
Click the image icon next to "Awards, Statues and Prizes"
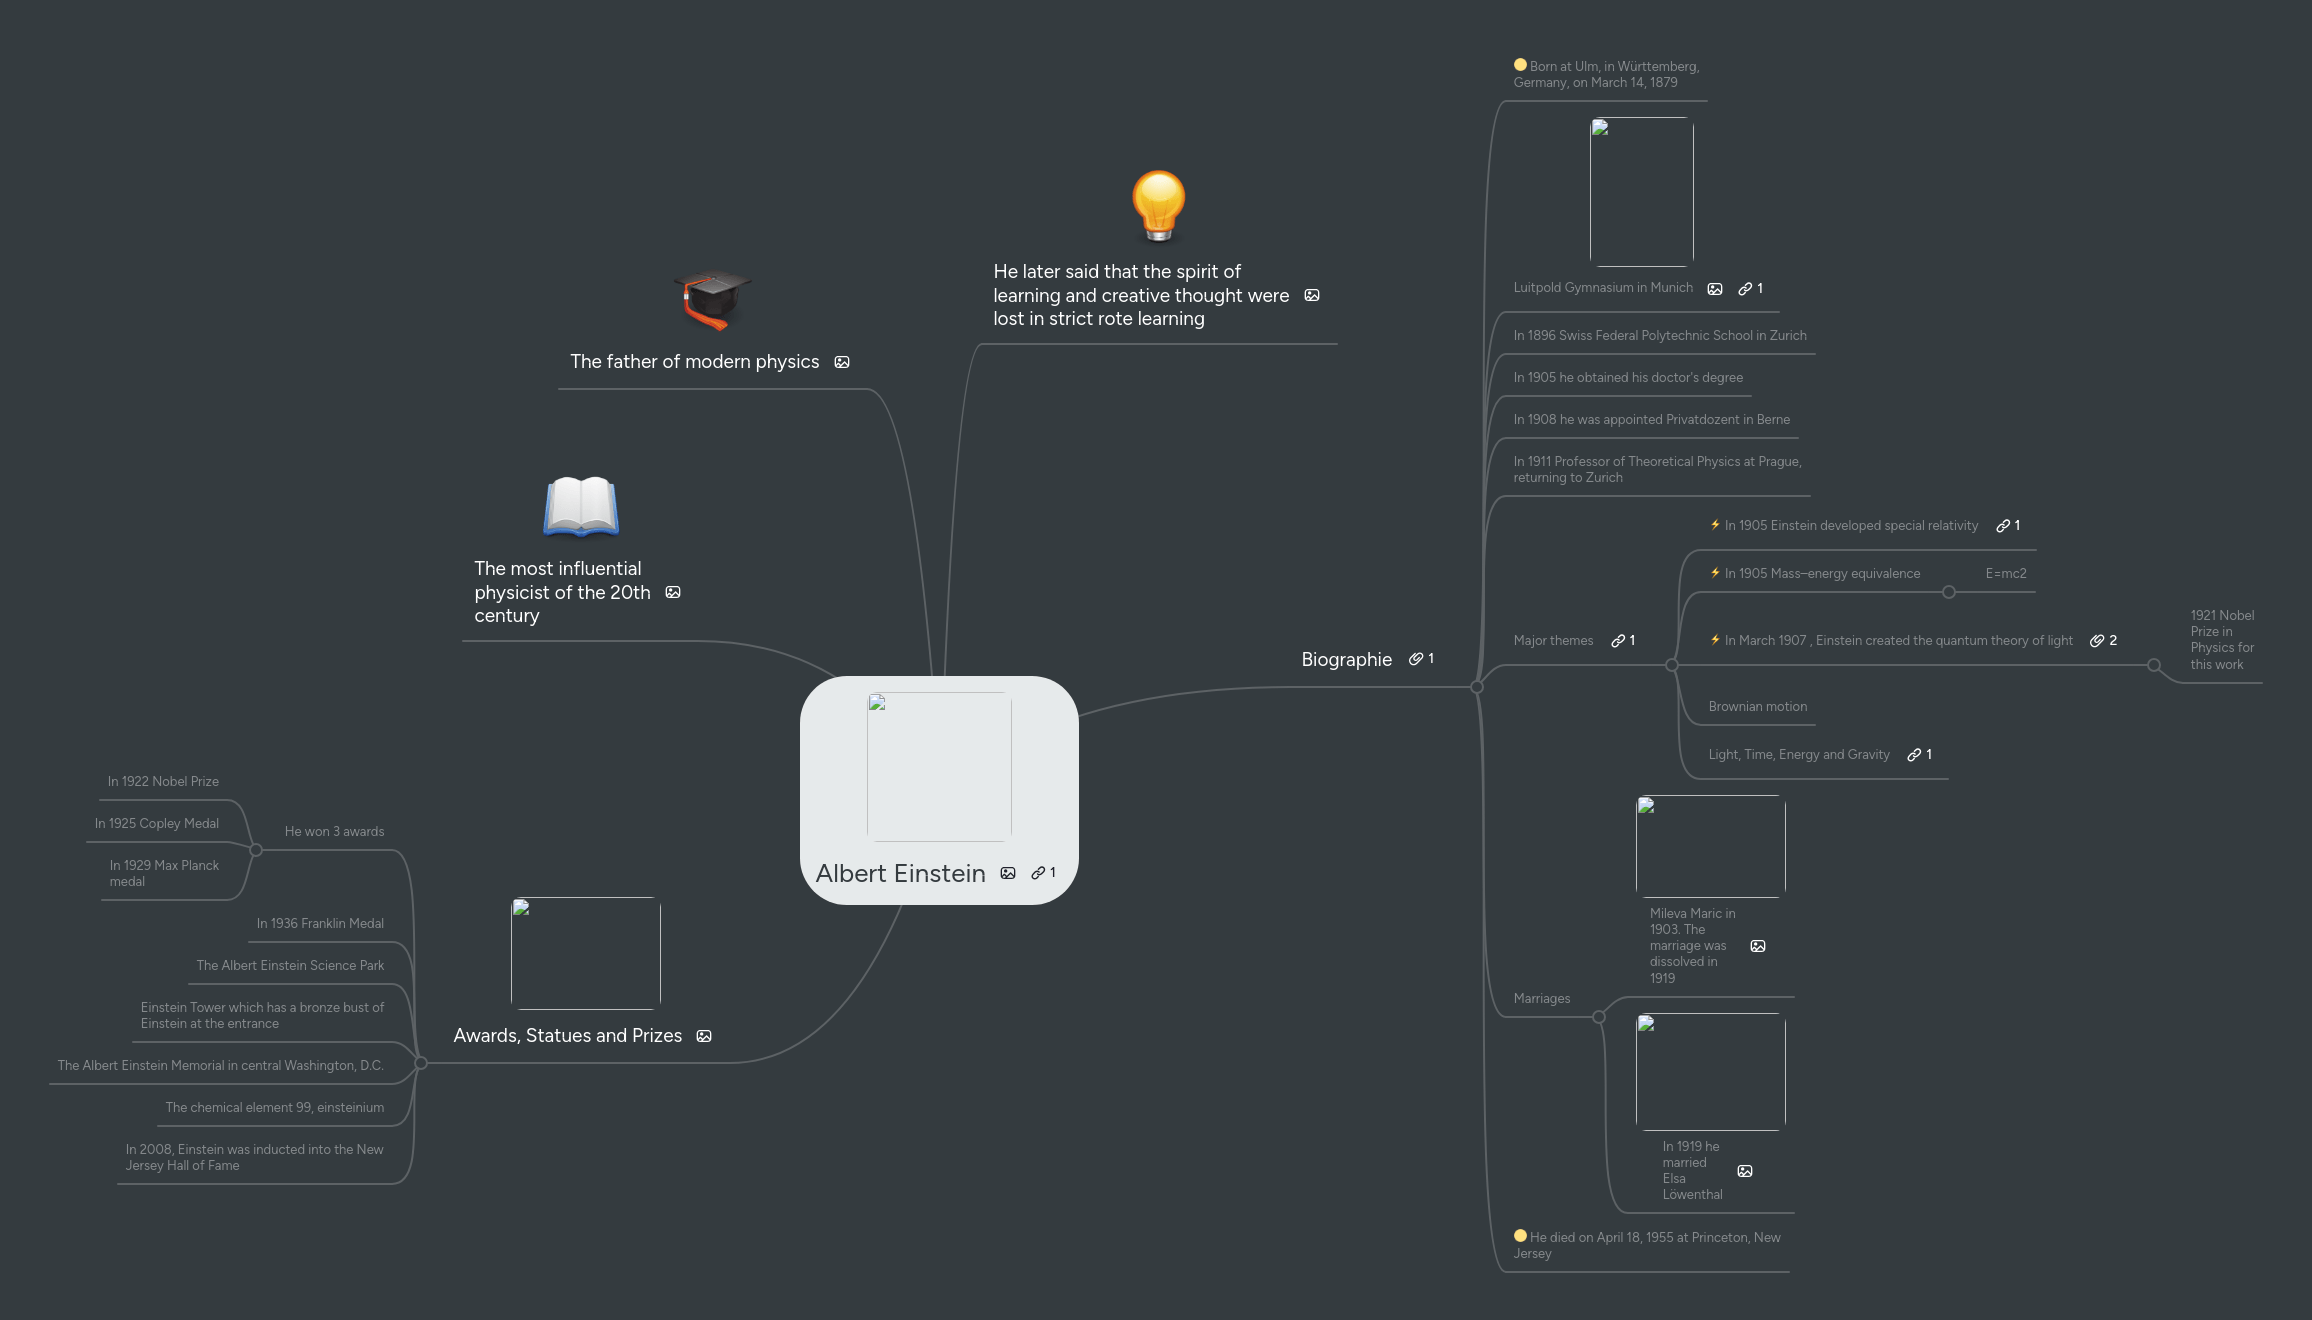[705, 1036]
